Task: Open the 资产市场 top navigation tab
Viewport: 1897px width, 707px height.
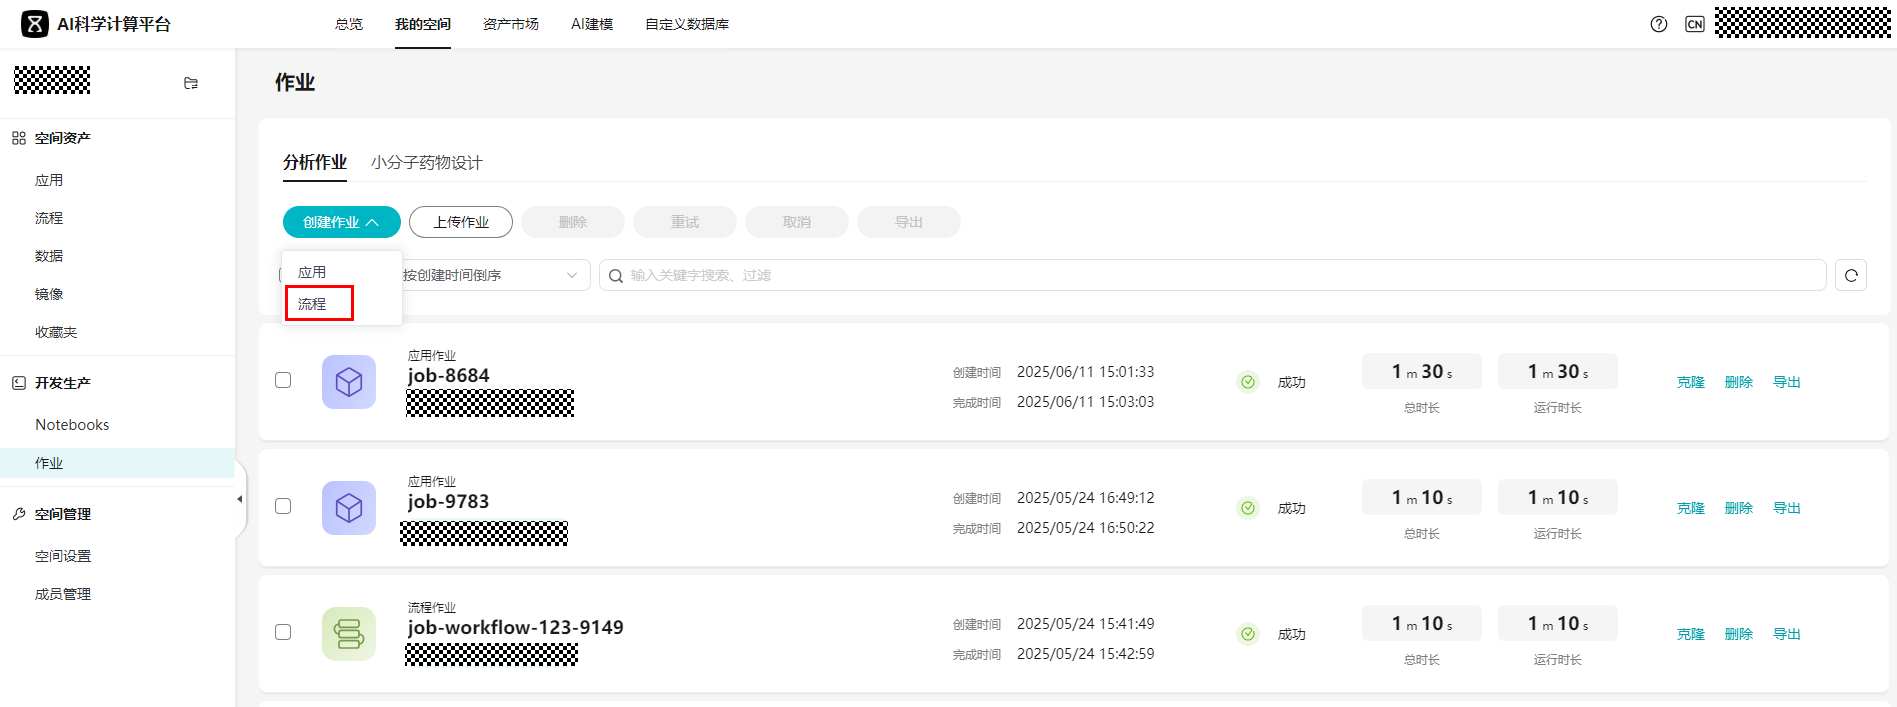Action: pos(511,24)
